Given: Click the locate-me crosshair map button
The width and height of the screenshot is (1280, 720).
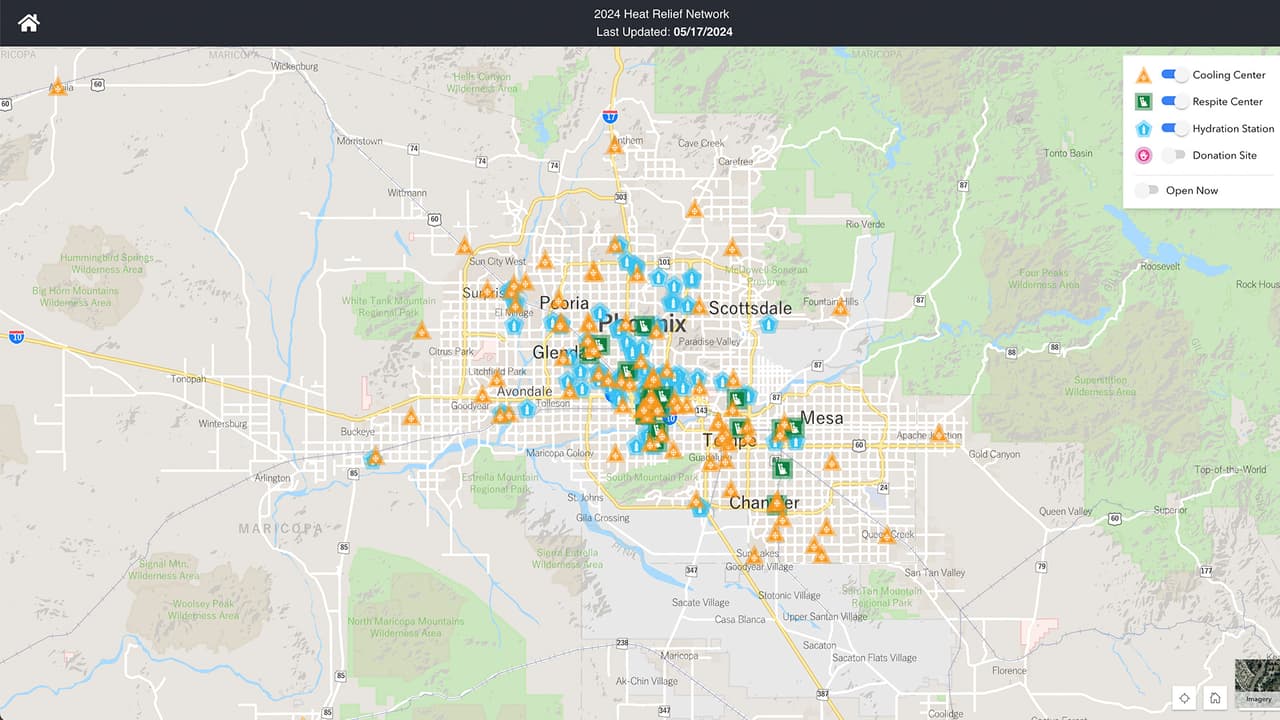Looking at the screenshot, I should tap(1184, 698).
